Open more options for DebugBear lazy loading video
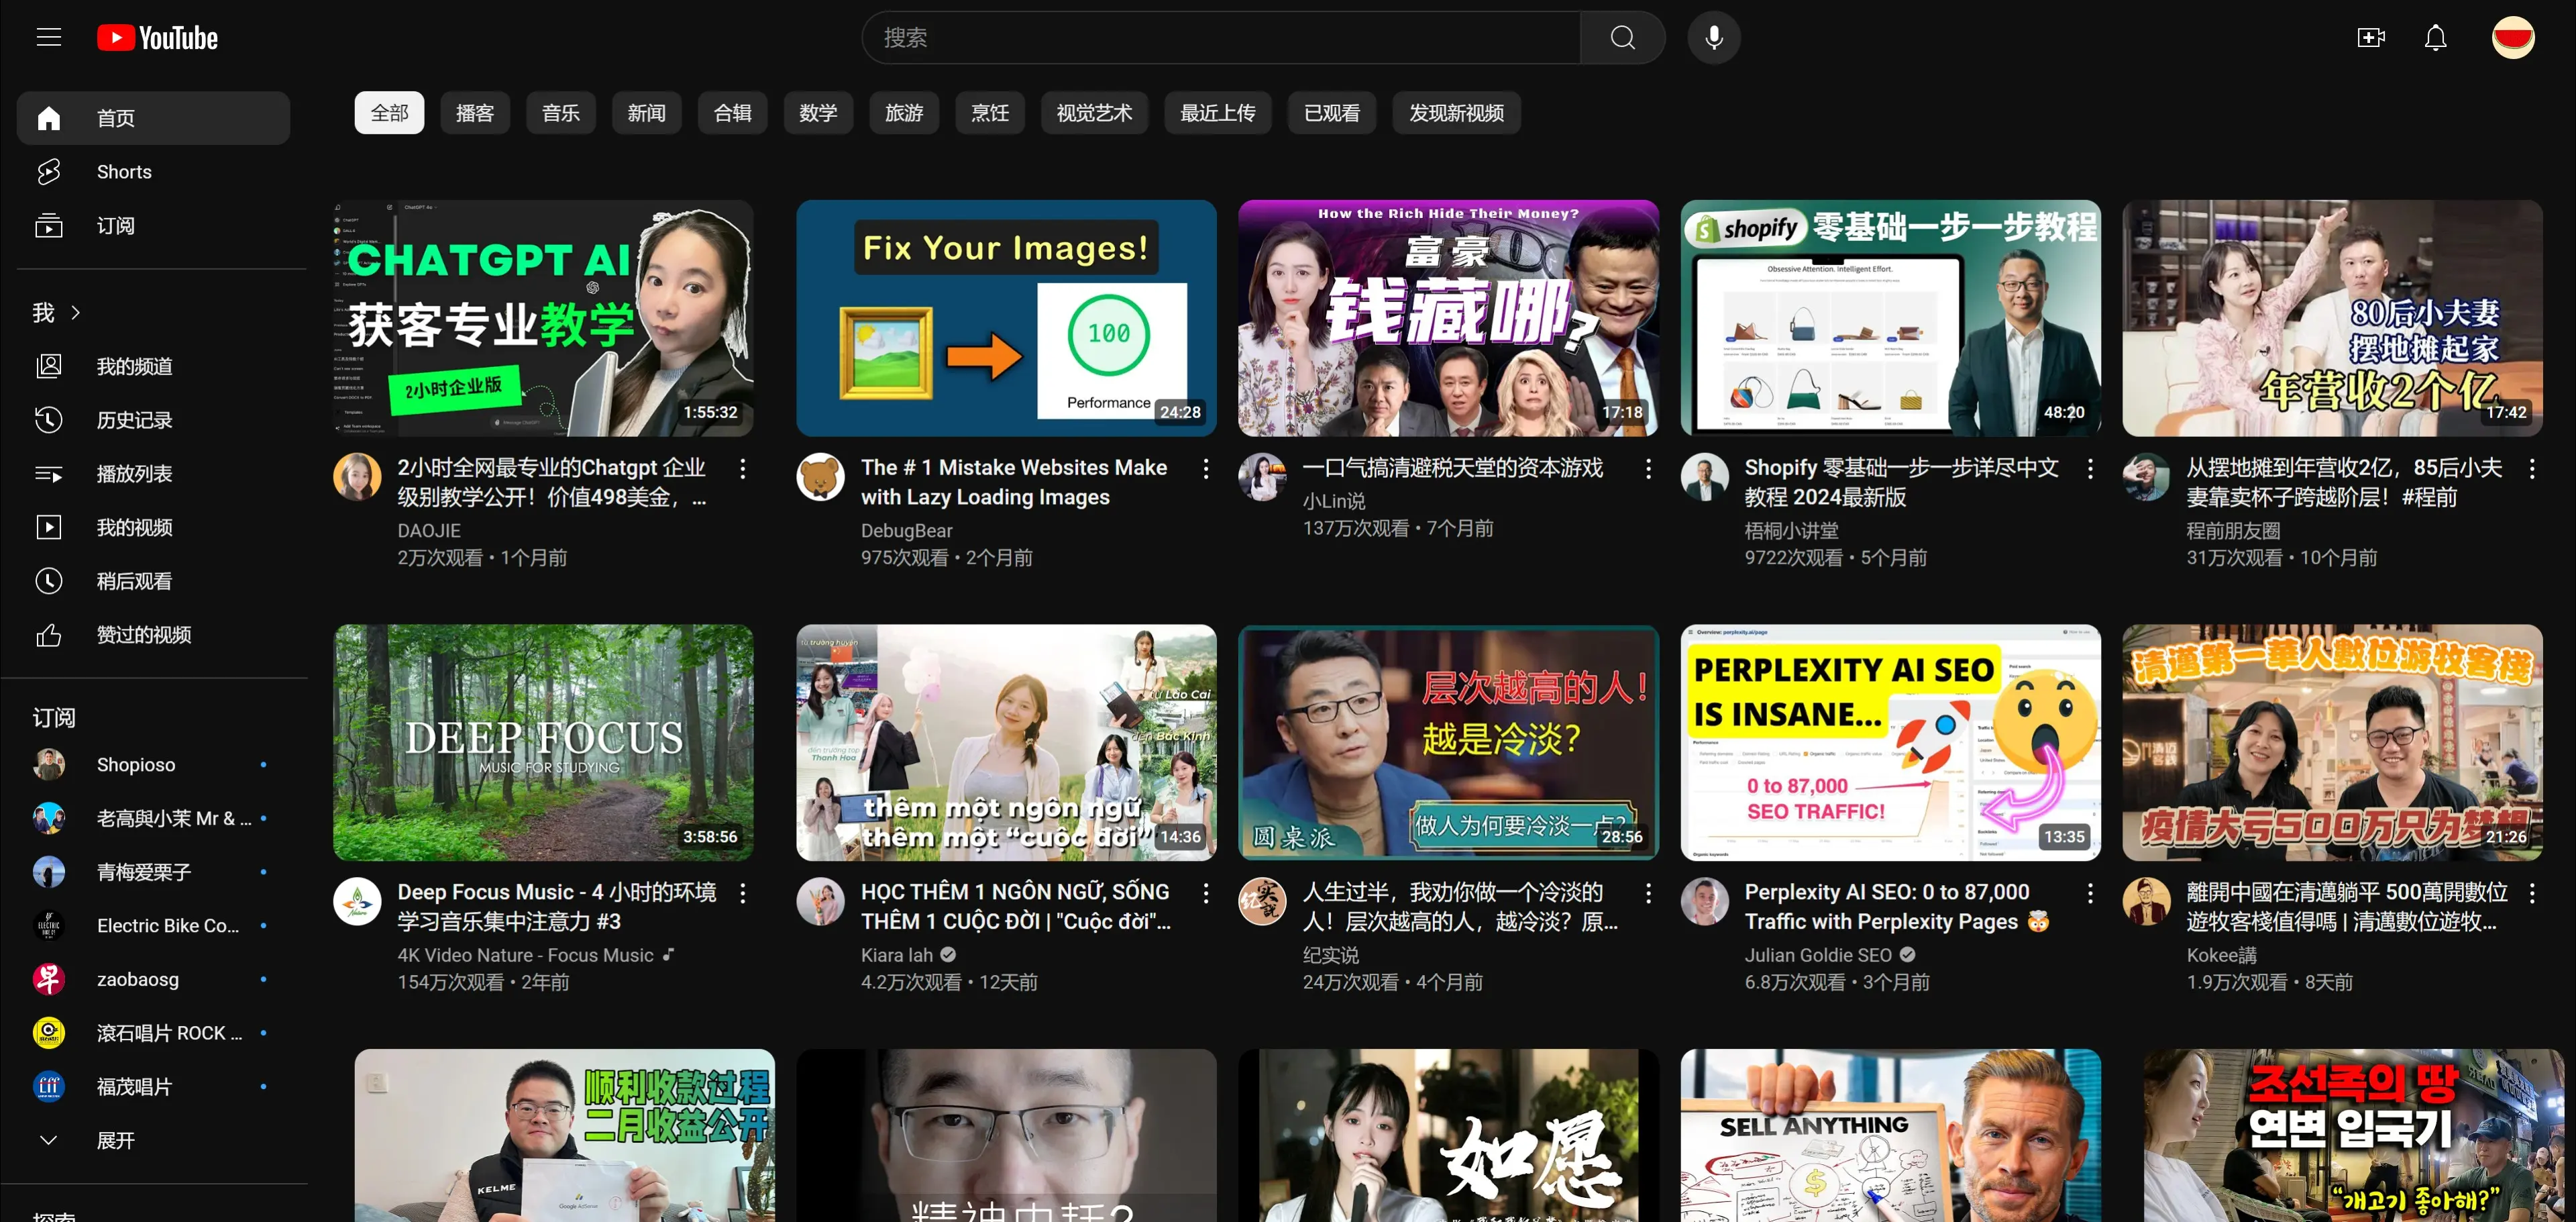This screenshot has height=1222, width=2576. click(1205, 468)
